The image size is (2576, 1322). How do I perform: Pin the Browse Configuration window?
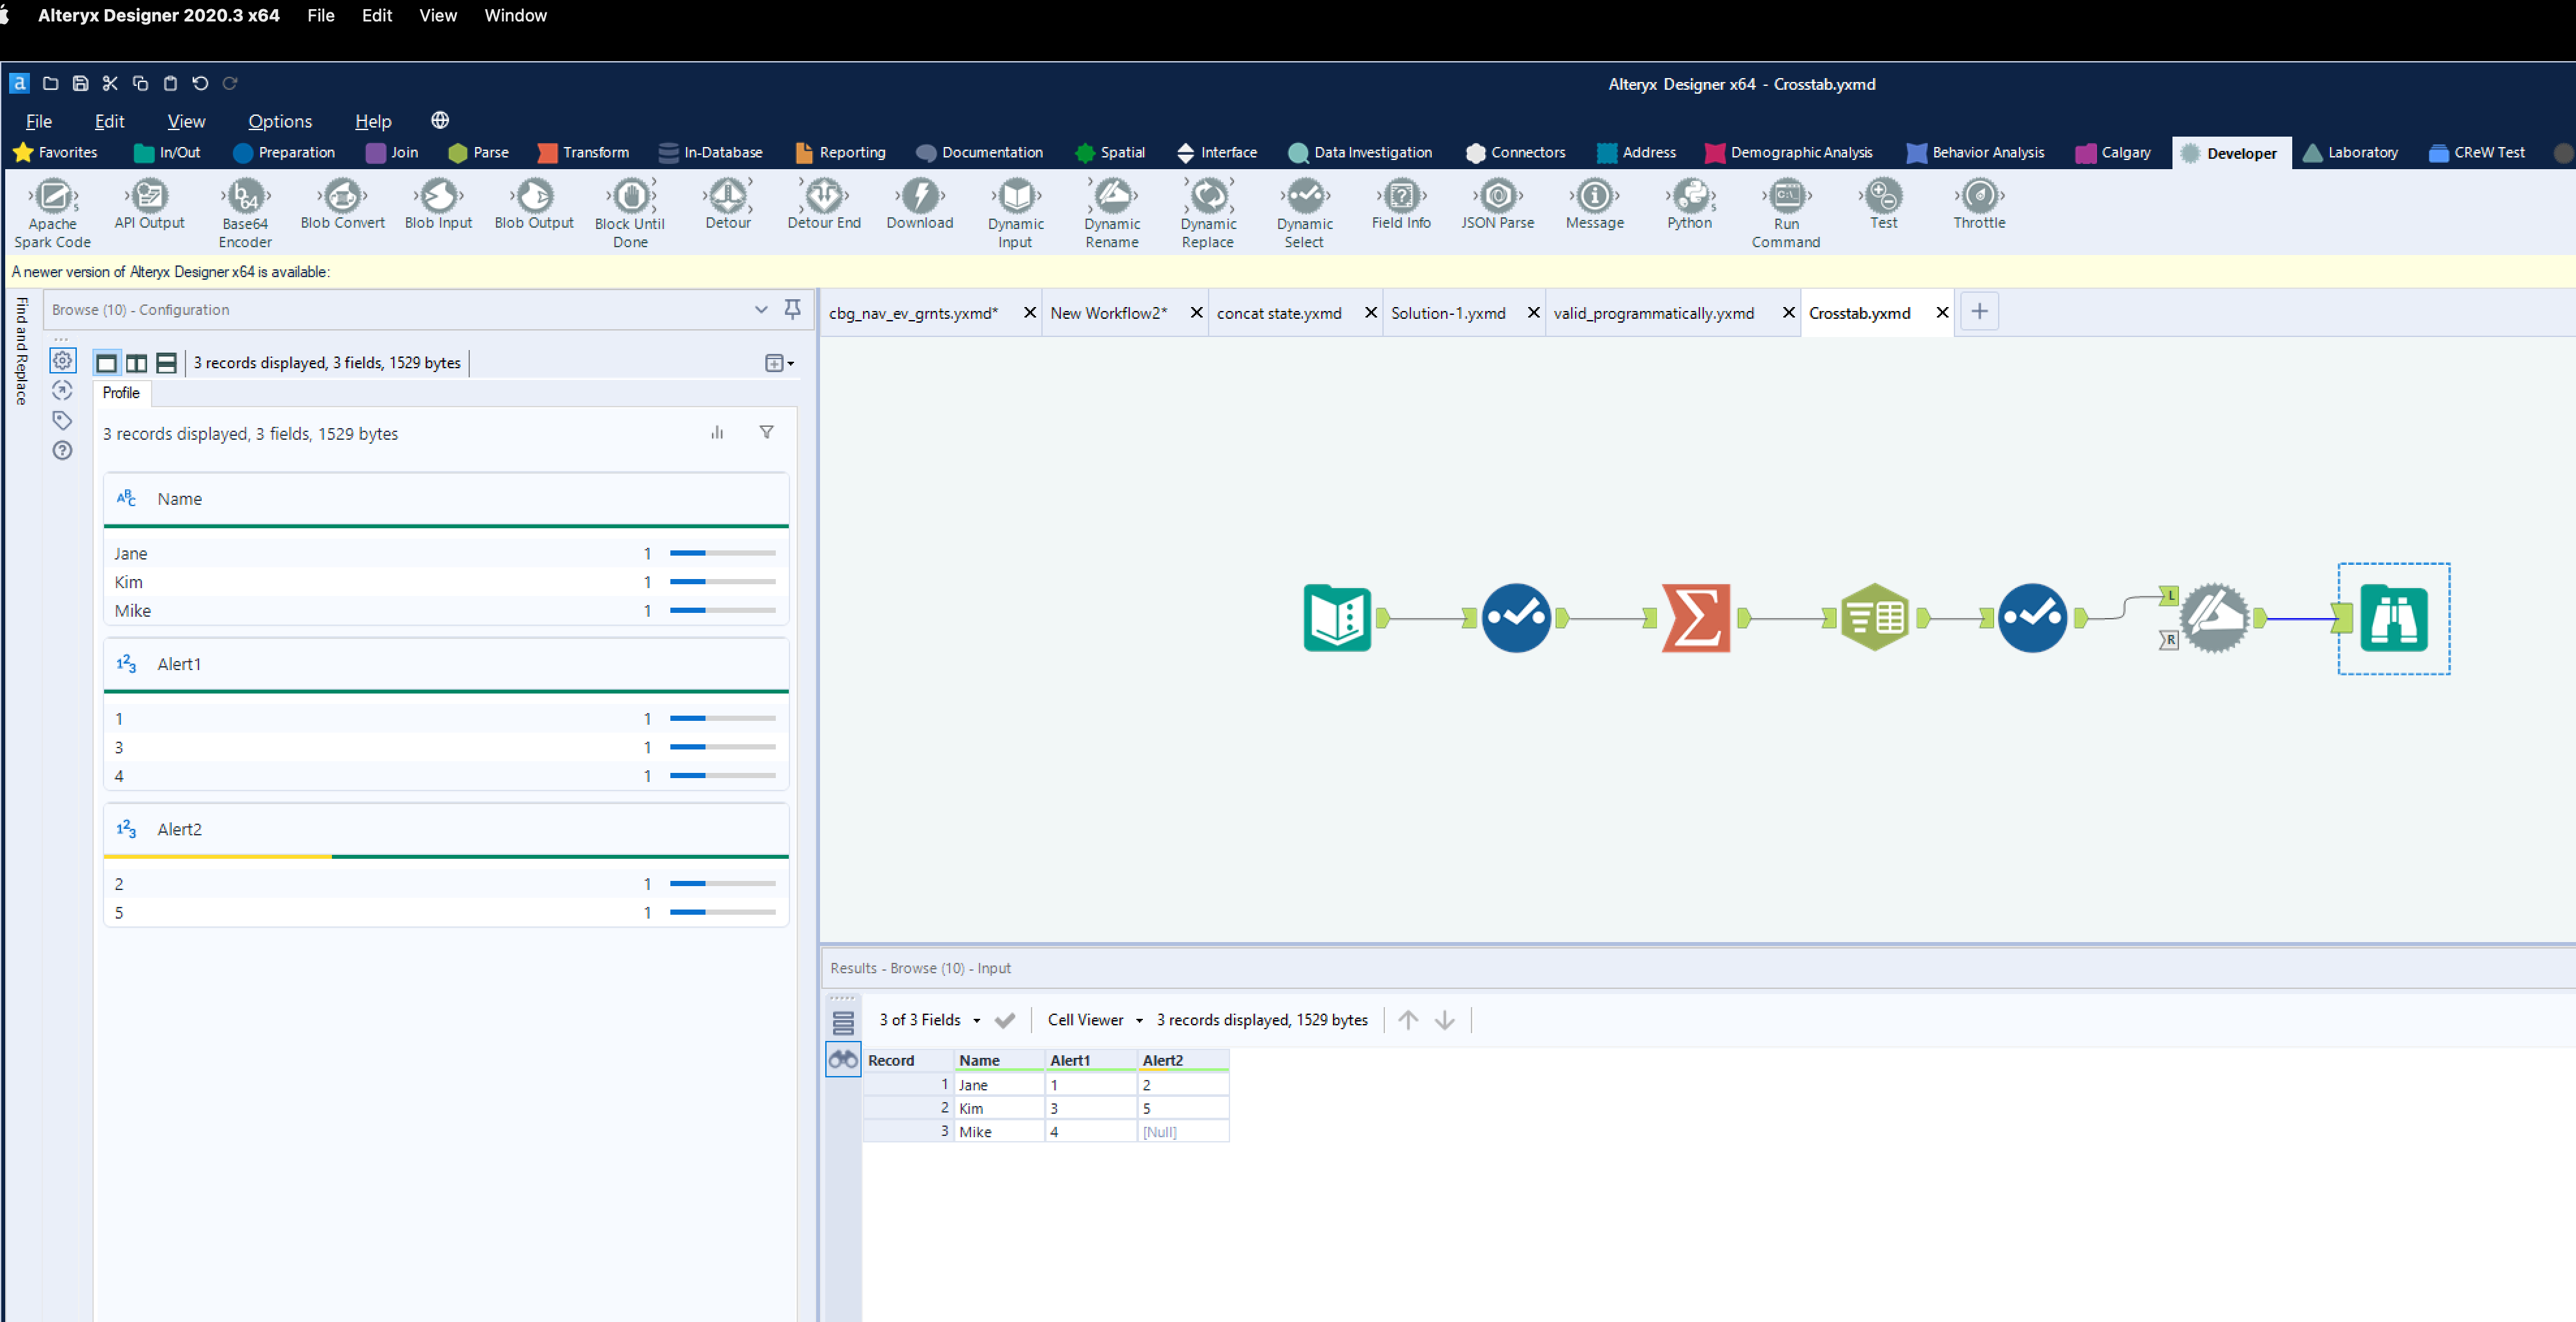click(793, 310)
